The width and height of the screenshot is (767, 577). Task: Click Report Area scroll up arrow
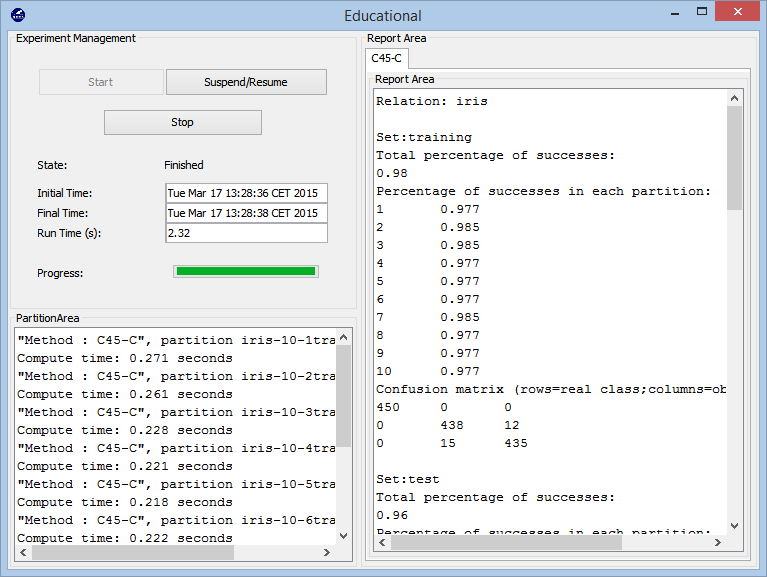click(x=734, y=98)
